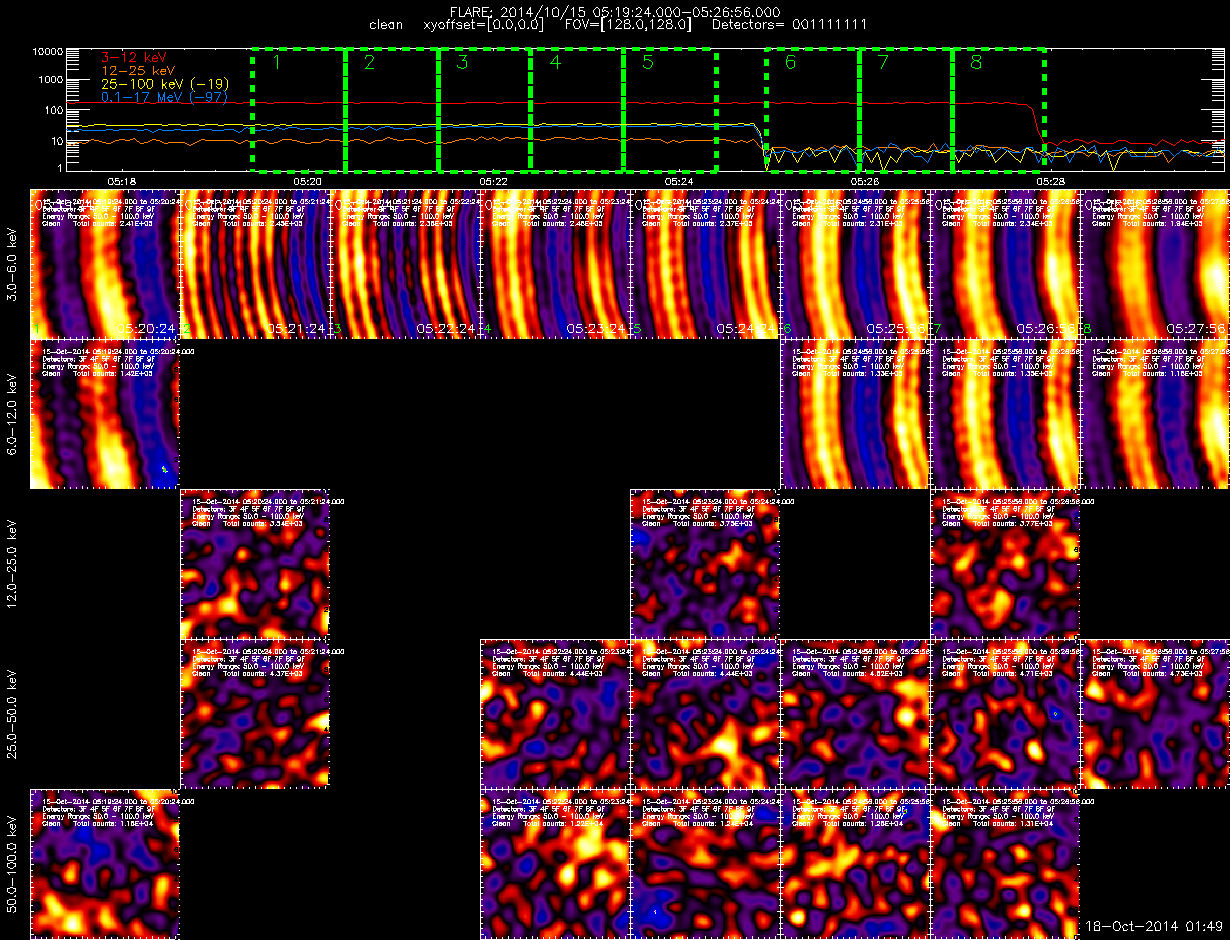Click the 100 y-axis tick label
Viewport: 1230px width, 940px height.
[x=54, y=108]
